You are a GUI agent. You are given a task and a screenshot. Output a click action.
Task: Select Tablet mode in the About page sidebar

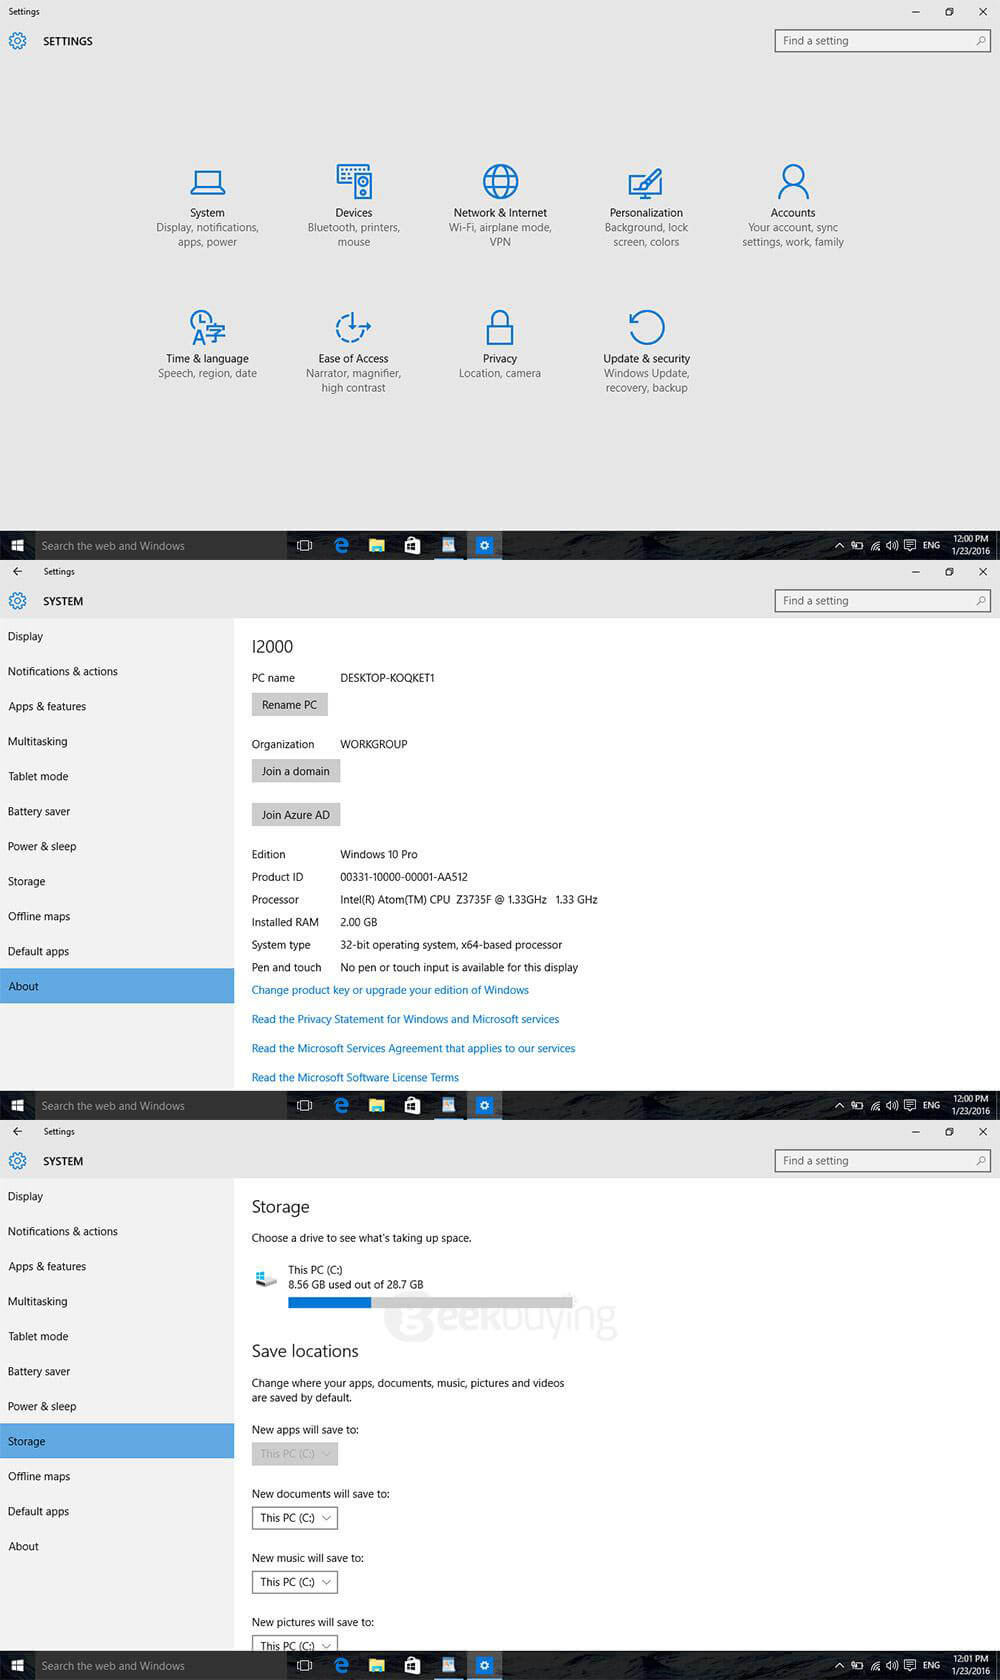117,776
